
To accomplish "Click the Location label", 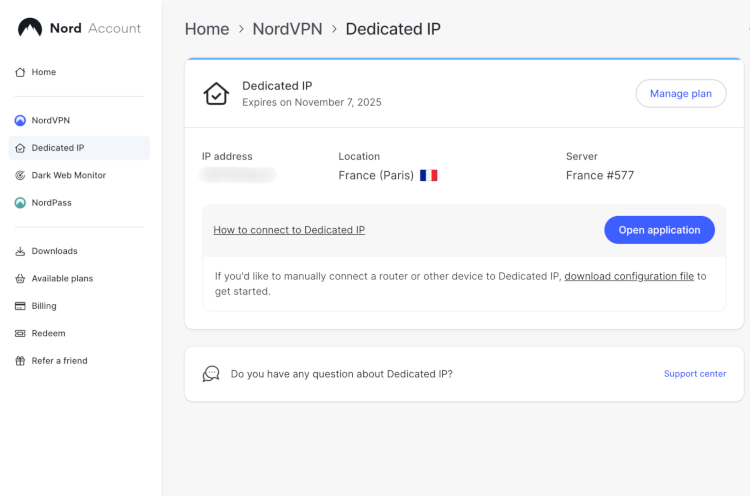I will 359,156.
